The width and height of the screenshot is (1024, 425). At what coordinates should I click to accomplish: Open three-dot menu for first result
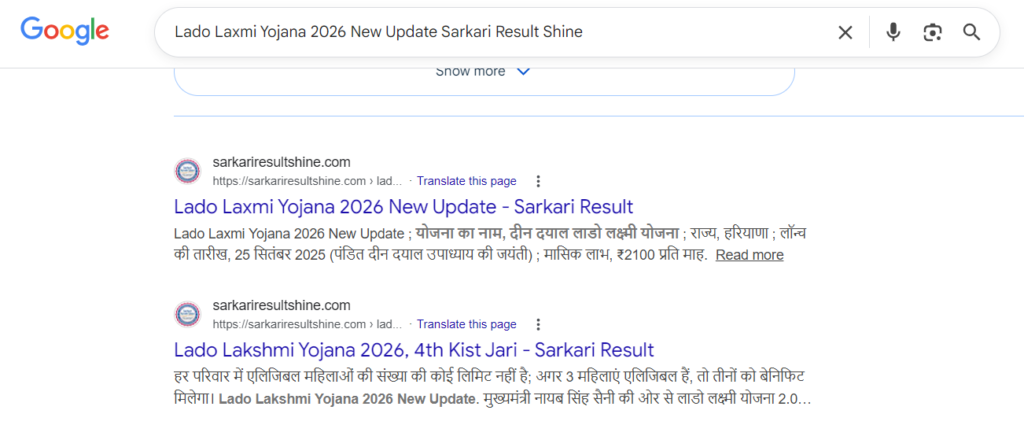coord(538,181)
